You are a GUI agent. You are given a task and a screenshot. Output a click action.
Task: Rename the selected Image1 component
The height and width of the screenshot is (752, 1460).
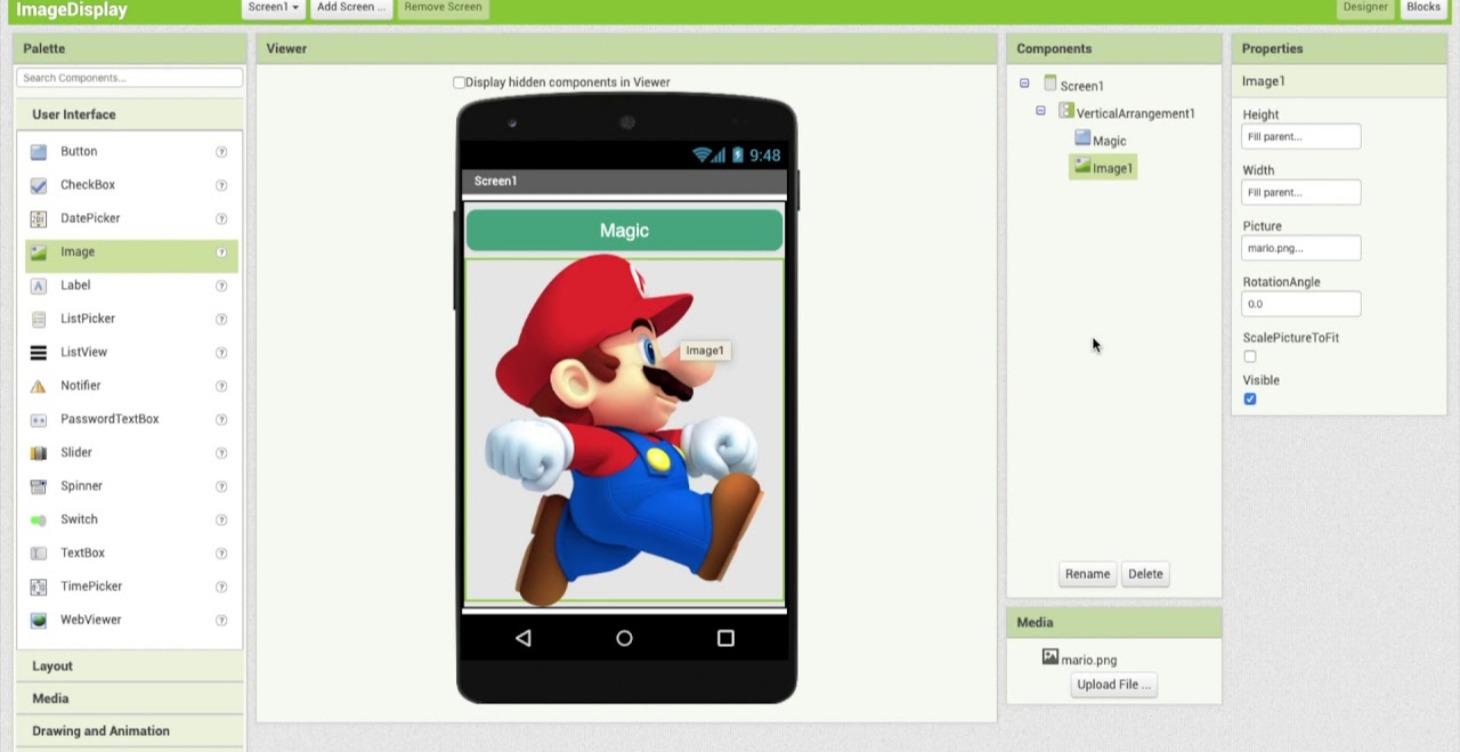pyautogui.click(x=1087, y=574)
